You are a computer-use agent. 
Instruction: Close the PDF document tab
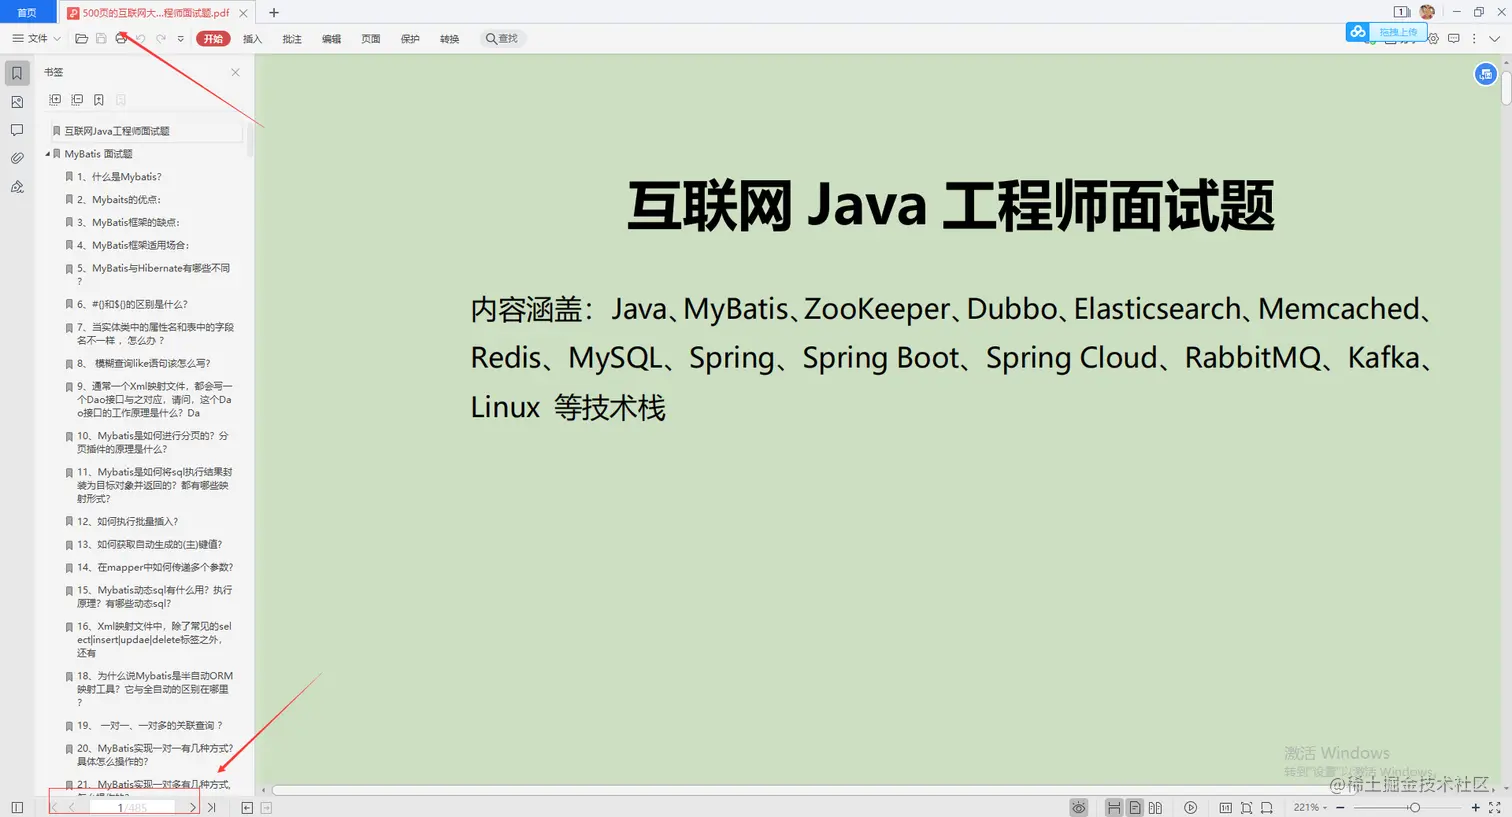point(243,13)
